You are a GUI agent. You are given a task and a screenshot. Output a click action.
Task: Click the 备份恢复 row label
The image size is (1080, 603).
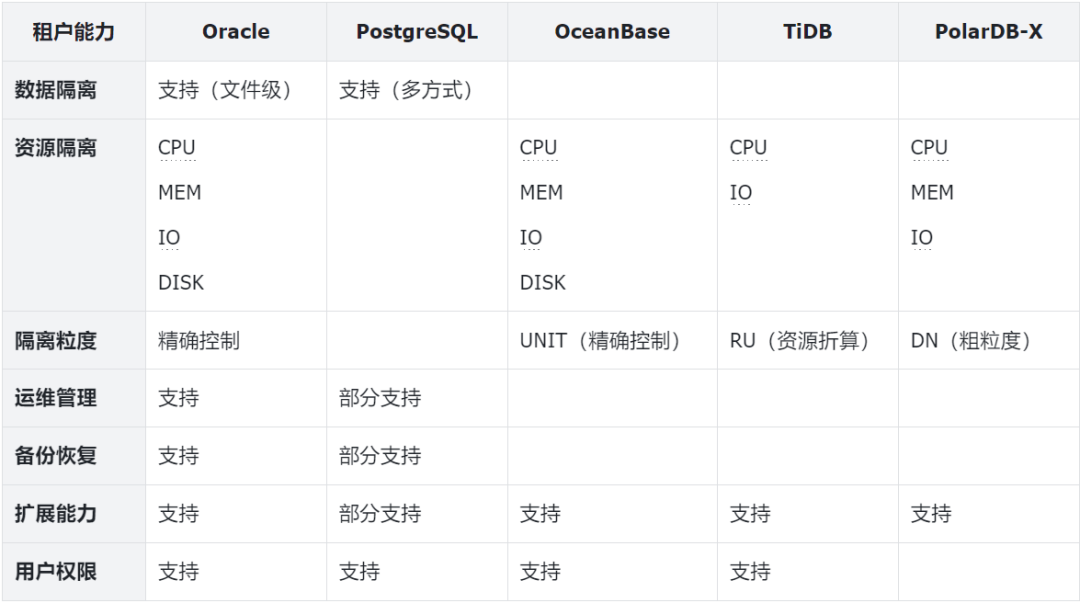56,456
